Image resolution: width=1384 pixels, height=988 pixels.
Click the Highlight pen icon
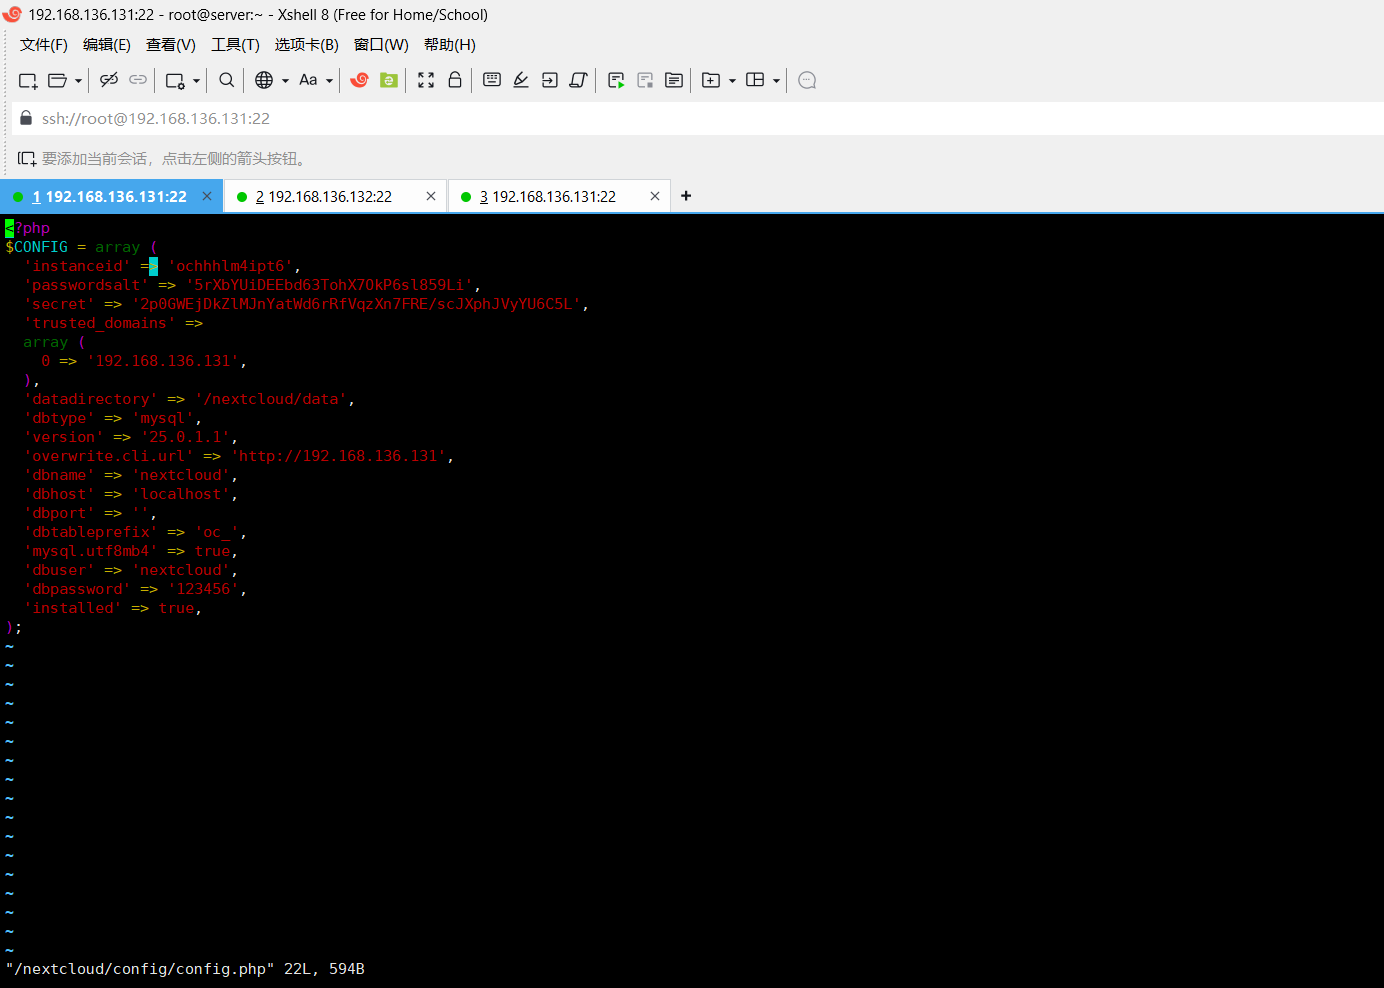coord(521,80)
